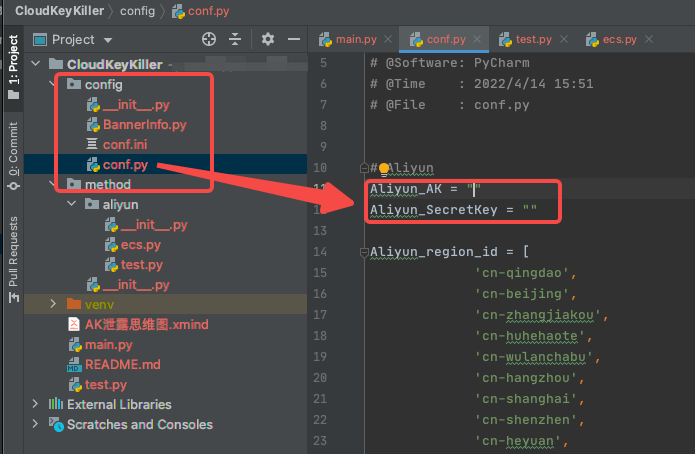Expand External Libraries node
The height and width of the screenshot is (454, 695).
pos(35,404)
